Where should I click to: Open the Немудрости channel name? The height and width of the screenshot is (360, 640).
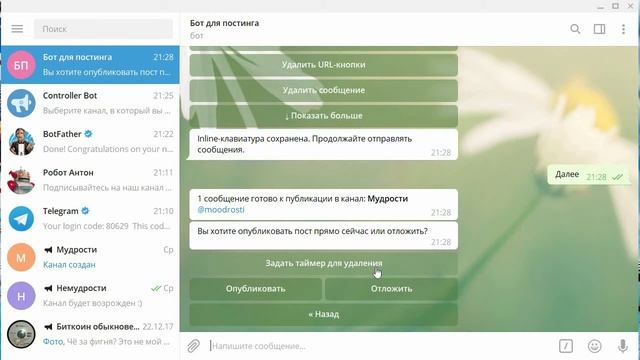81,288
